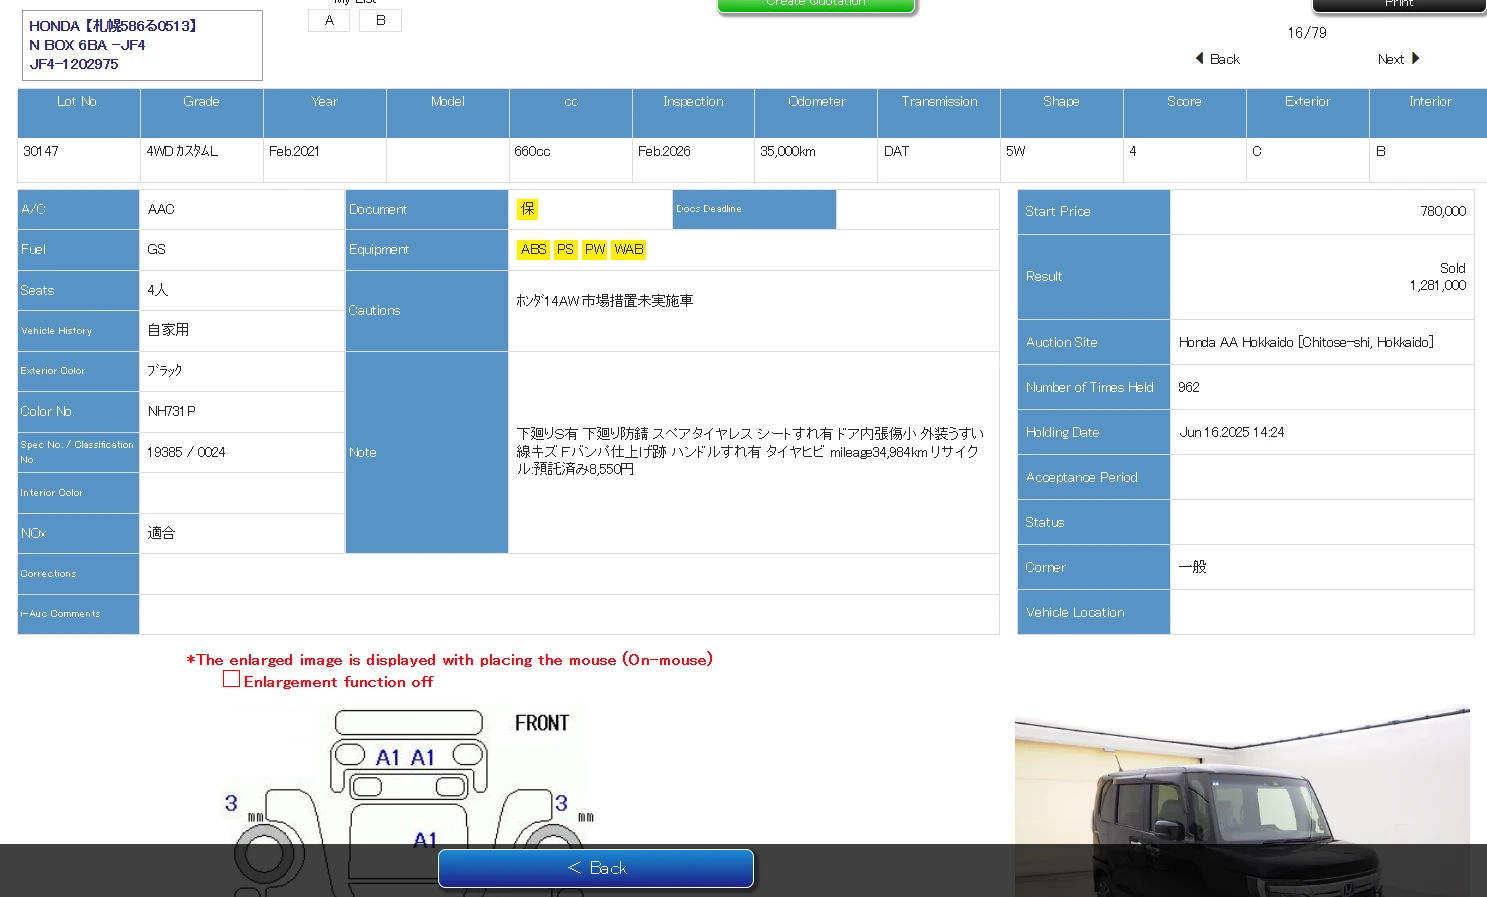This screenshot has height=897, width=1487.
Task: Click the vehicle title box HONDA N BOX
Action: point(141,46)
